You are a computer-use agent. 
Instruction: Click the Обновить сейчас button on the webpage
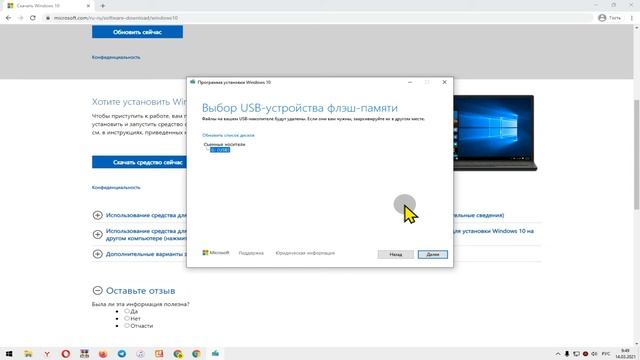click(x=137, y=32)
